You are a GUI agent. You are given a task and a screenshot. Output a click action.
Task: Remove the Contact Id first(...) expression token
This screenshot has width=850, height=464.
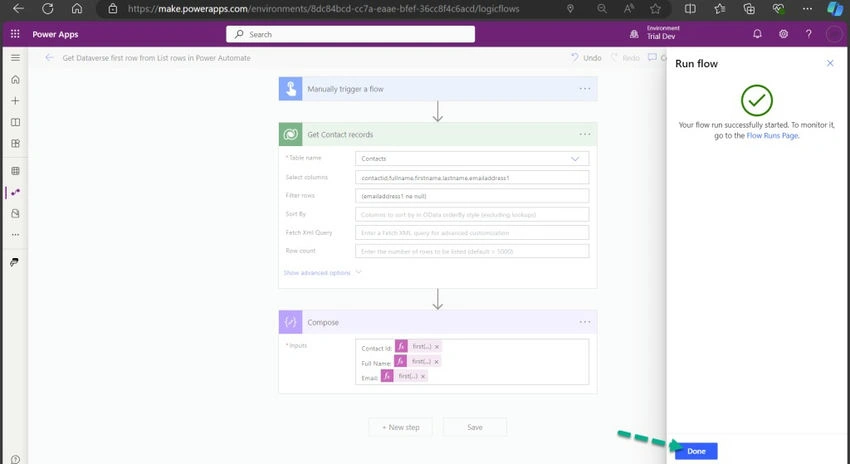tap(437, 346)
